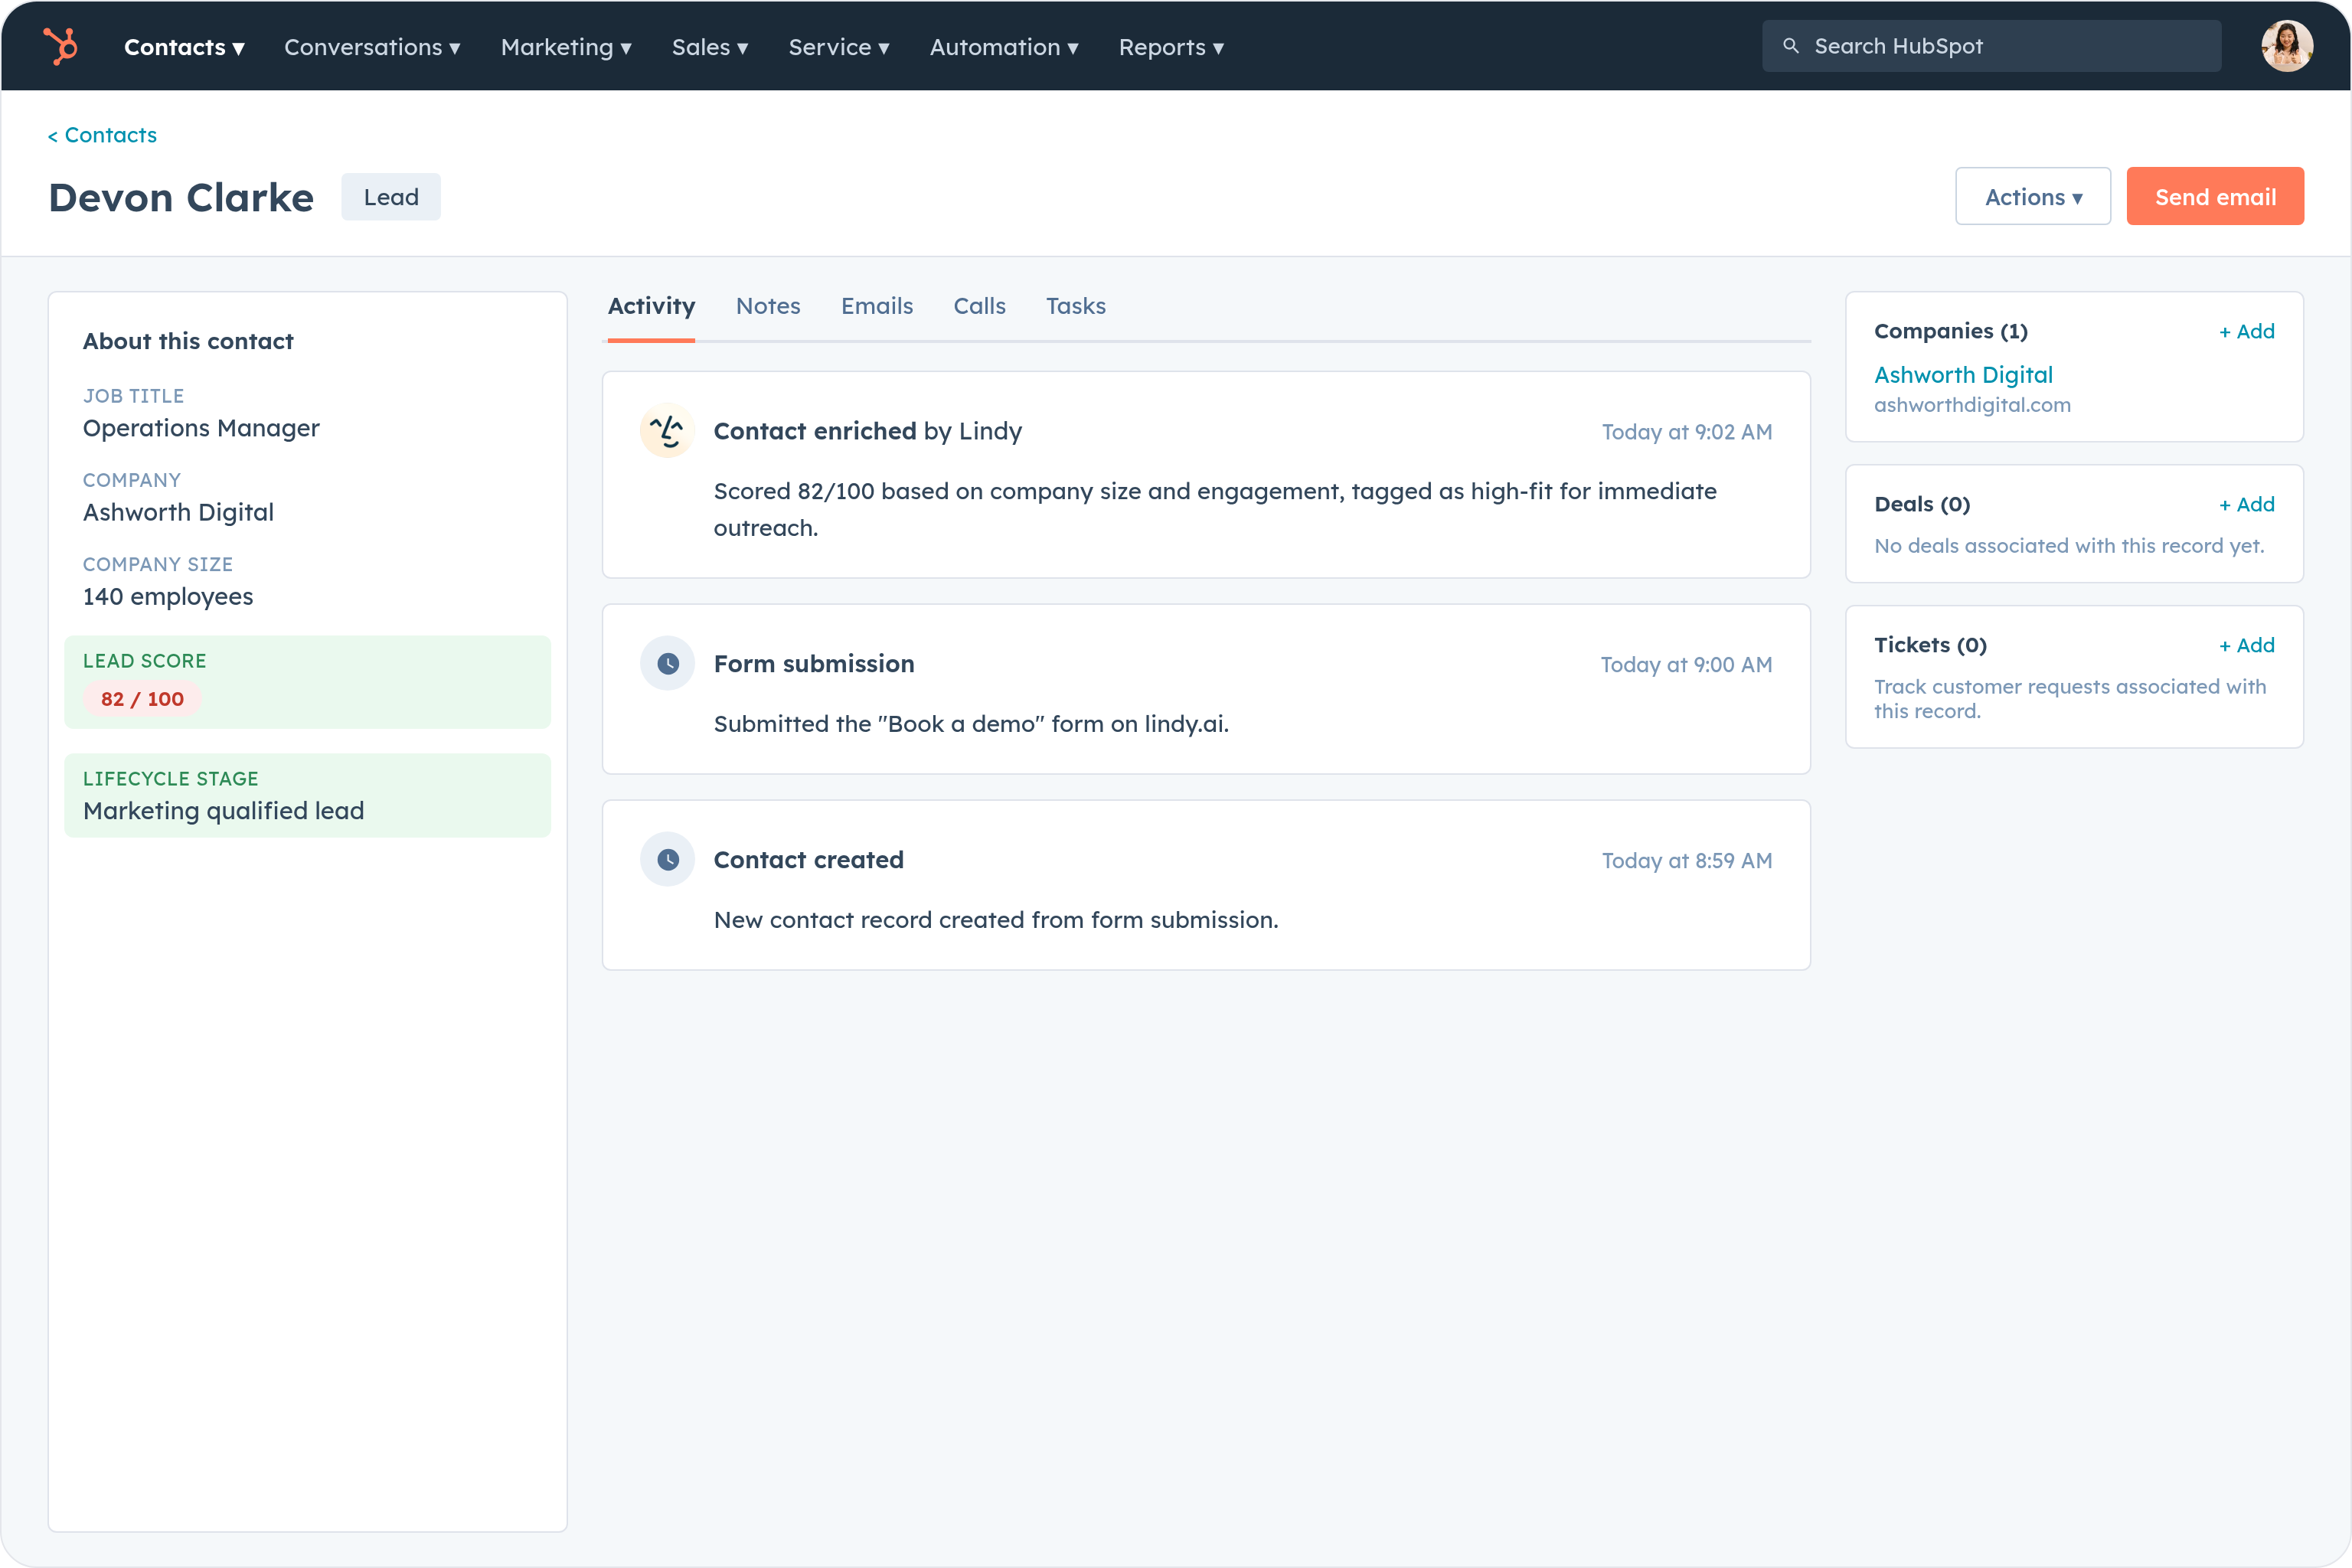Click the Contact created heading

(808, 860)
